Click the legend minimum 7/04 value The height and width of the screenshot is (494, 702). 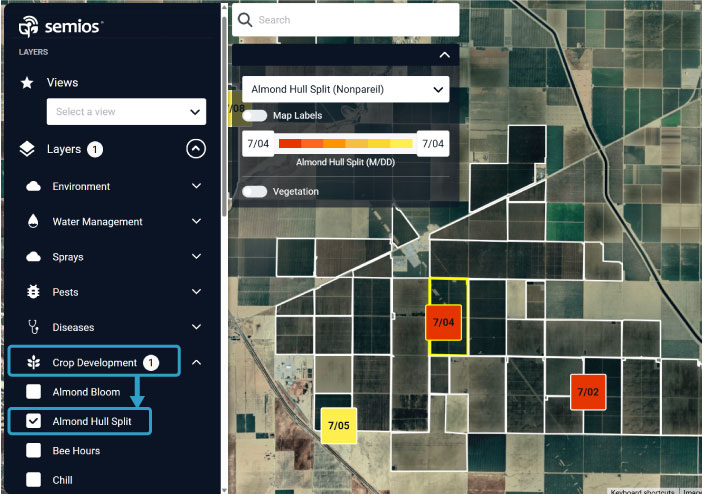point(258,144)
